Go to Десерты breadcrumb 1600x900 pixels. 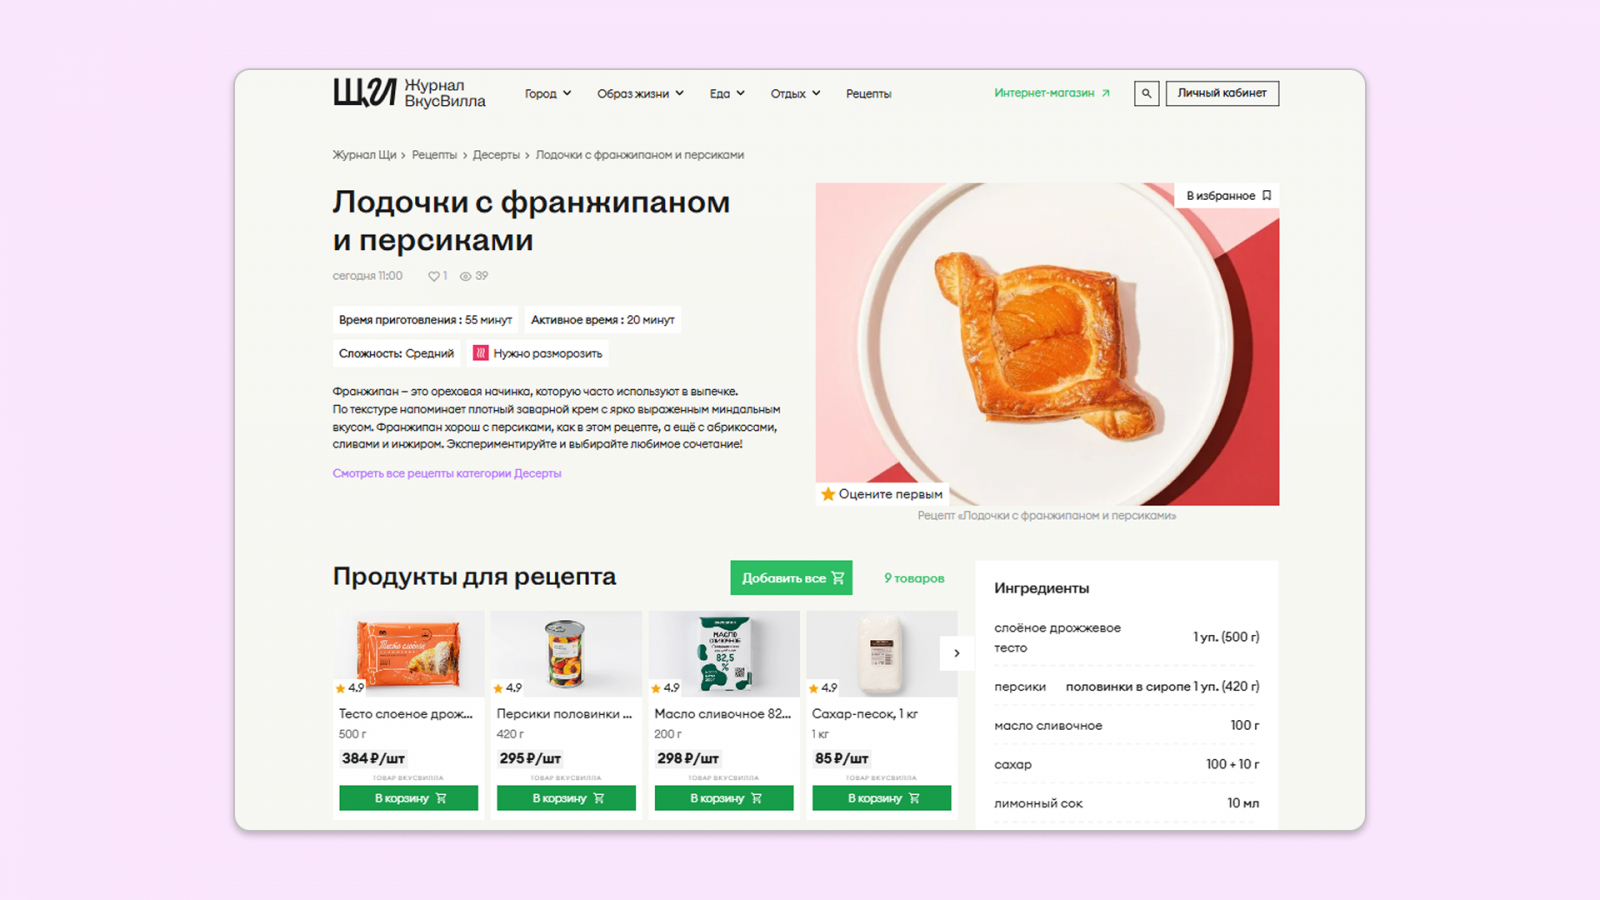(496, 155)
